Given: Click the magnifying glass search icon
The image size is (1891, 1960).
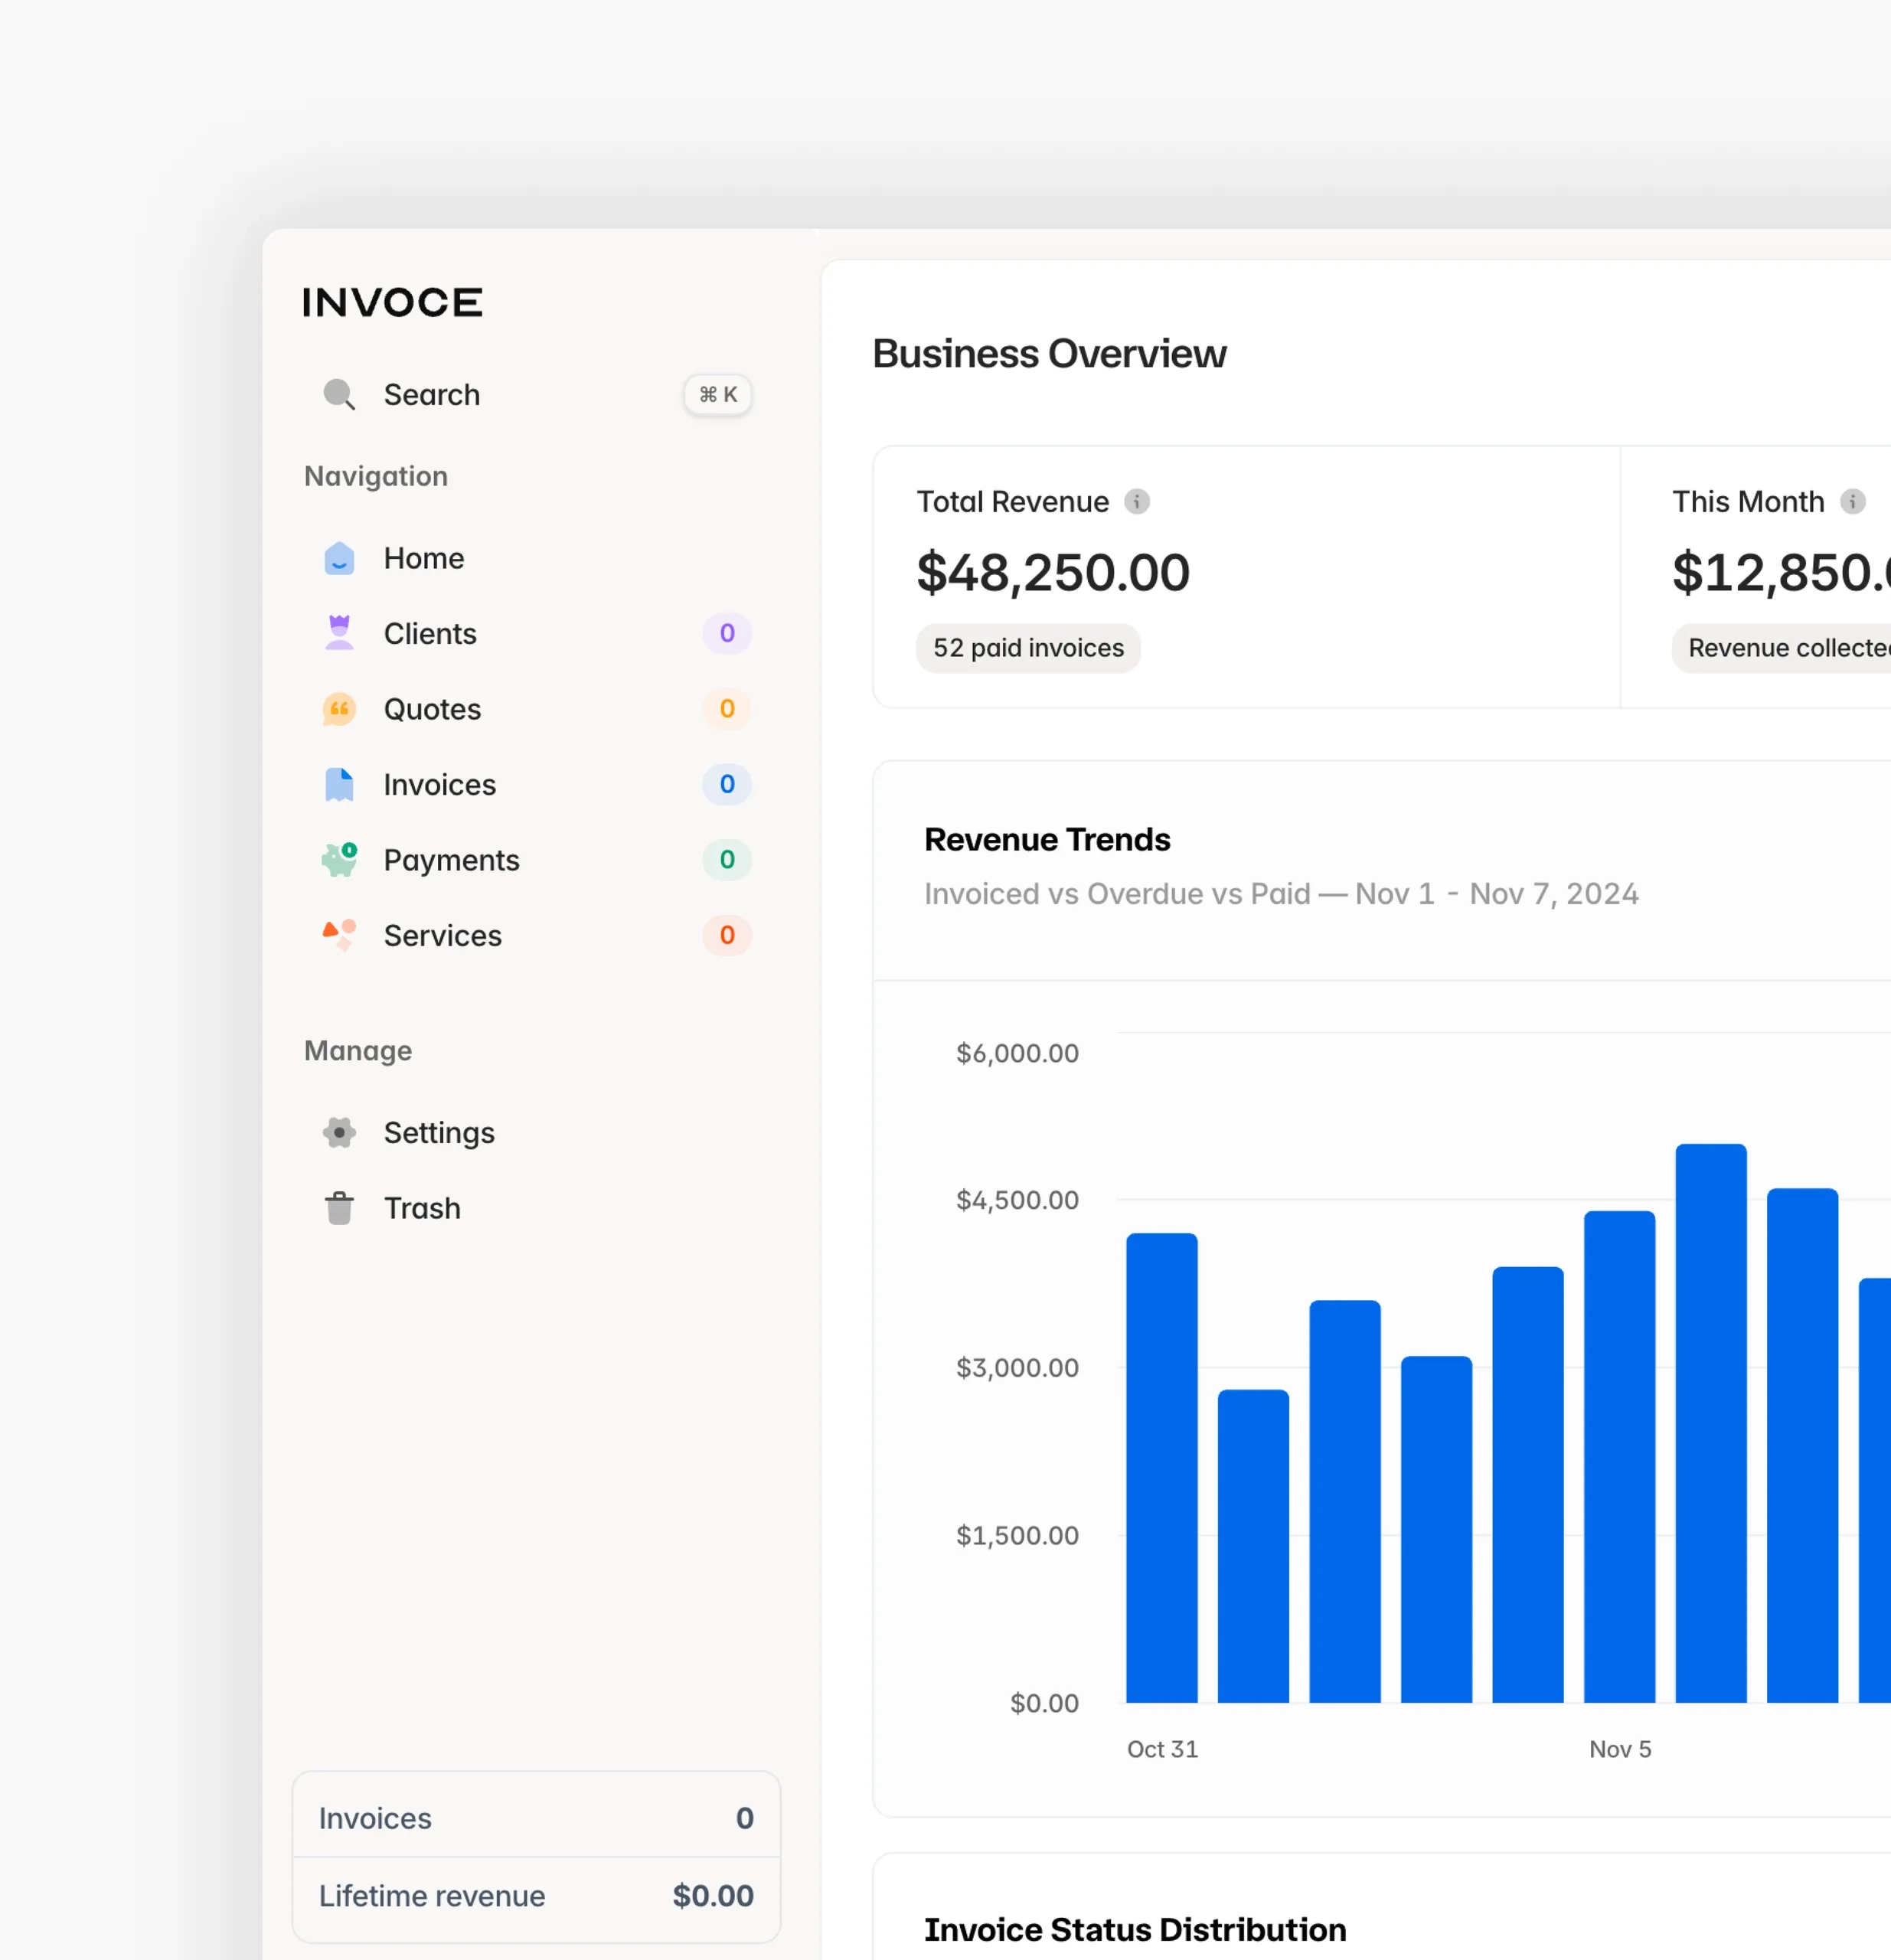Looking at the screenshot, I should tap(339, 394).
